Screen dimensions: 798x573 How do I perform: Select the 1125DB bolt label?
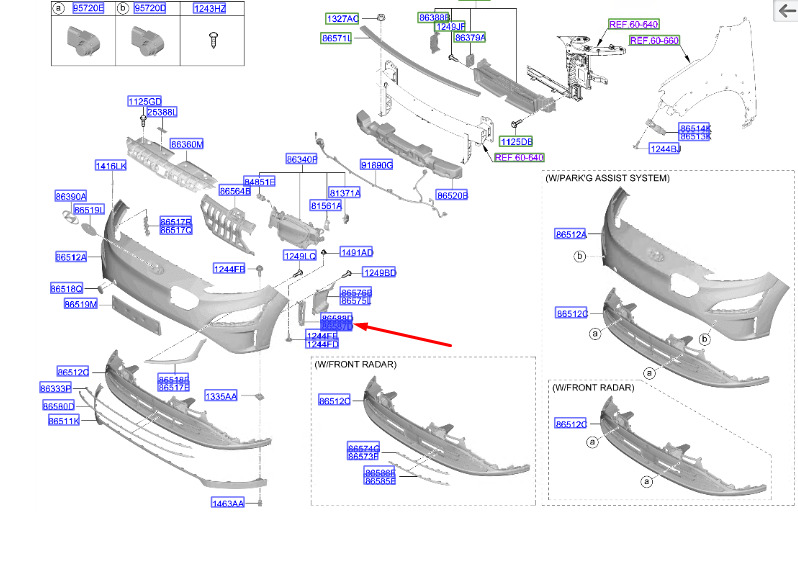(x=516, y=142)
